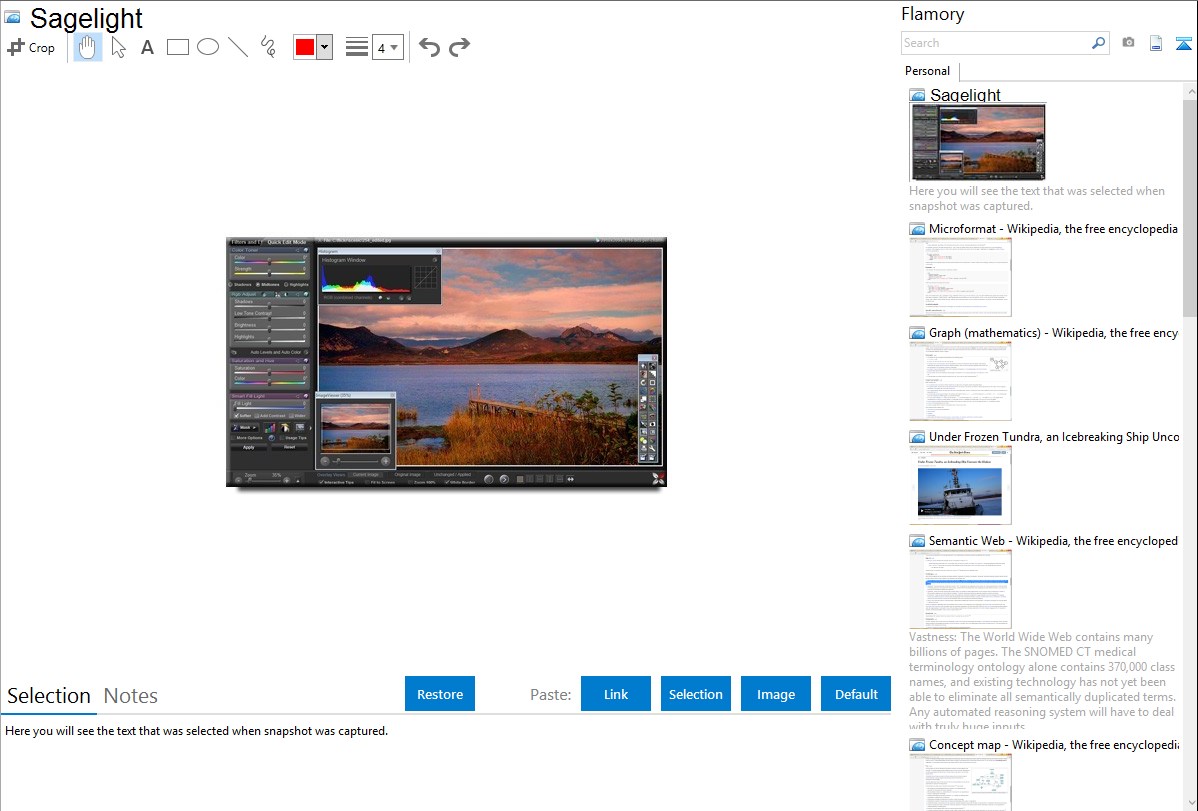This screenshot has width=1198, height=811.
Task: Redo the last undone edit
Action: [x=459, y=47]
